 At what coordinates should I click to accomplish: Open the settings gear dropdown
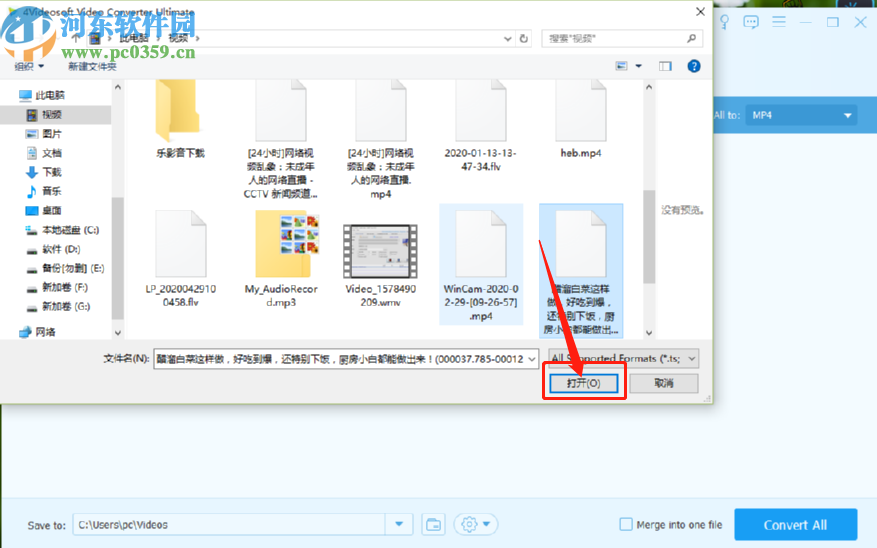[x=475, y=525]
